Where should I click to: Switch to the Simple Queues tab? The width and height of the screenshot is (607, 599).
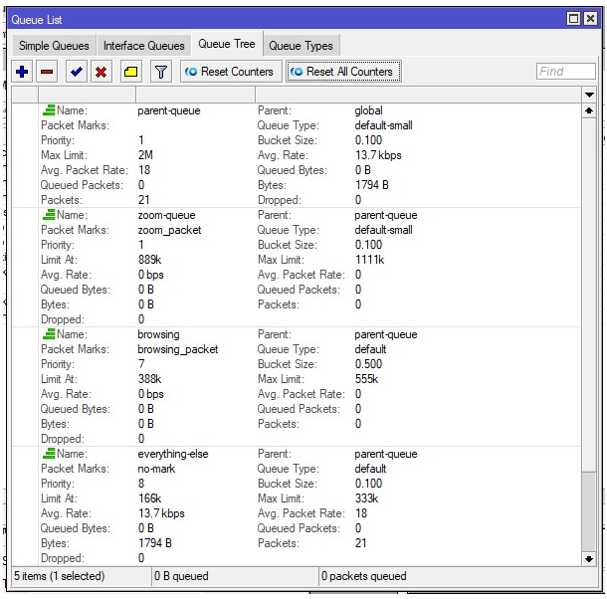54,46
